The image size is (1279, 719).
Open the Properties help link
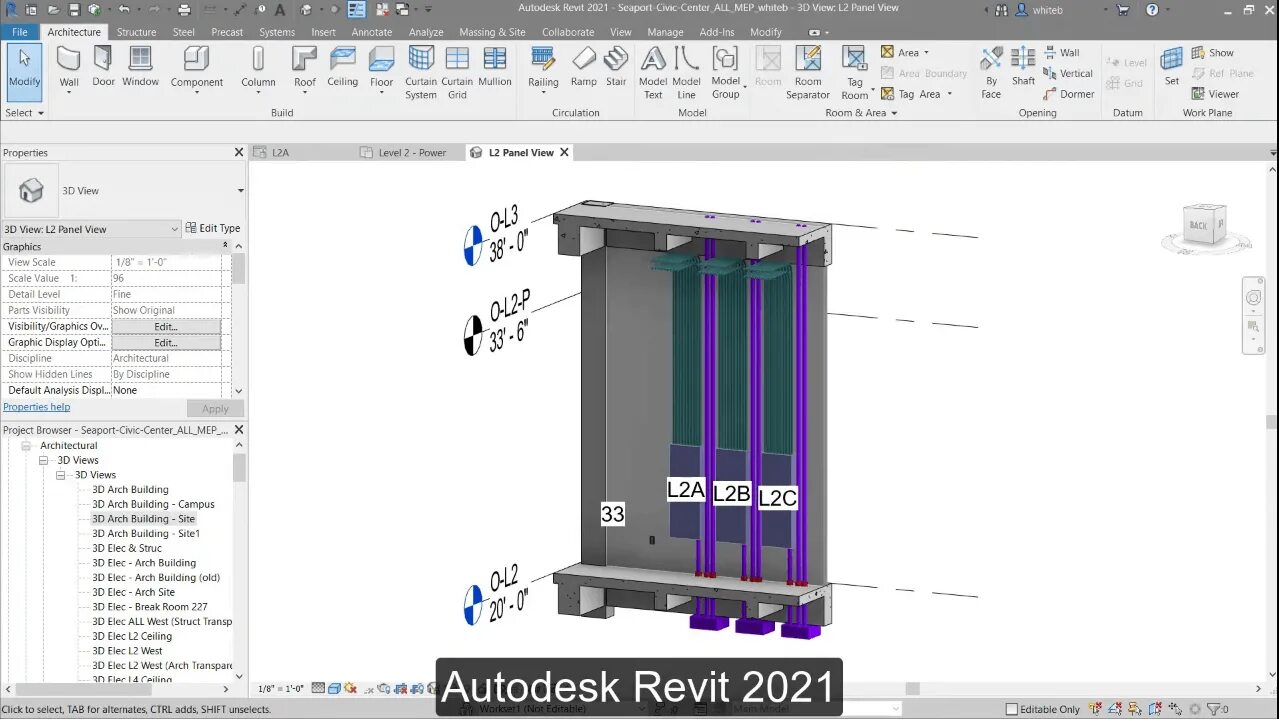pyautogui.click(x=37, y=407)
